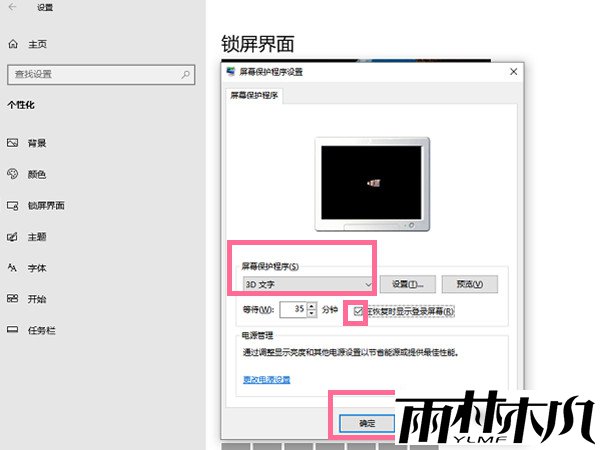
Task: Open 颜色 settings page
Action: [x=37, y=174]
